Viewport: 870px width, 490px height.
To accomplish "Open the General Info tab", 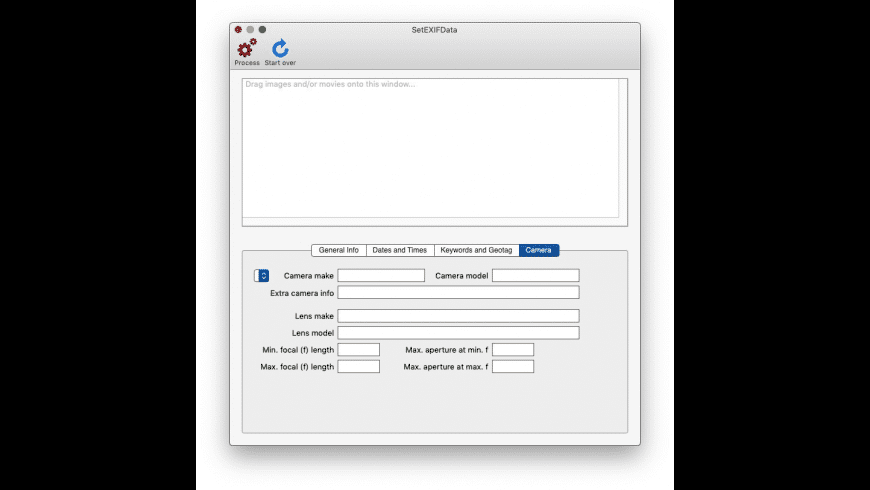I will 338,250.
